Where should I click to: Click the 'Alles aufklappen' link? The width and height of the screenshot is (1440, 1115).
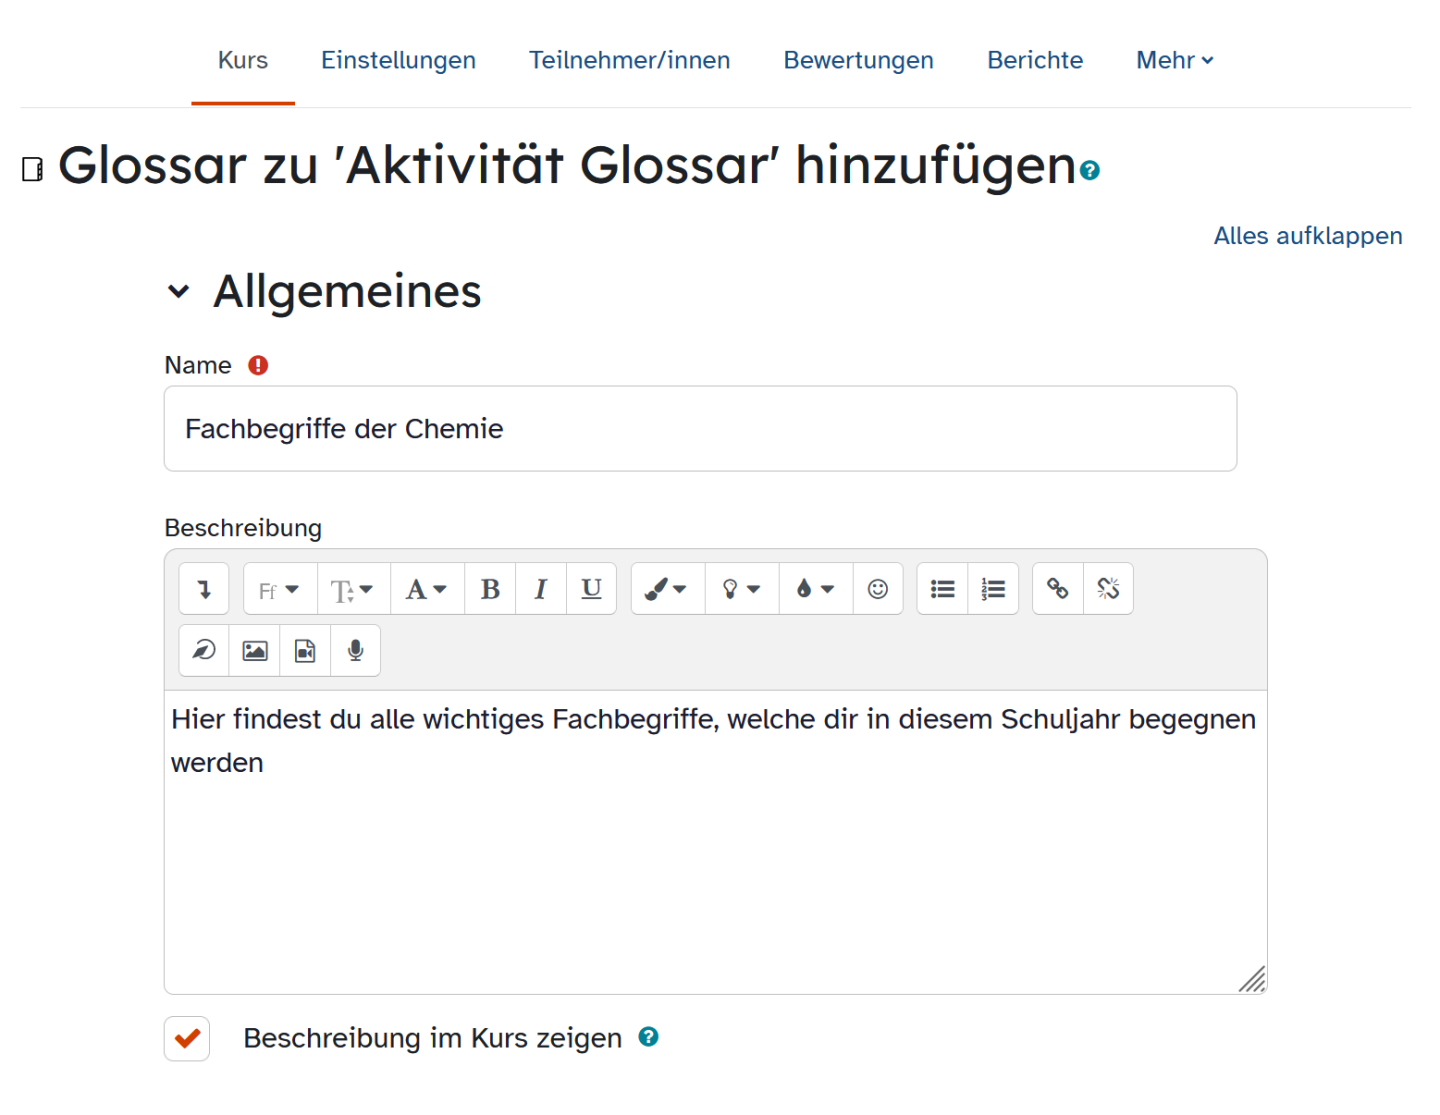(x=1308, y=236)
